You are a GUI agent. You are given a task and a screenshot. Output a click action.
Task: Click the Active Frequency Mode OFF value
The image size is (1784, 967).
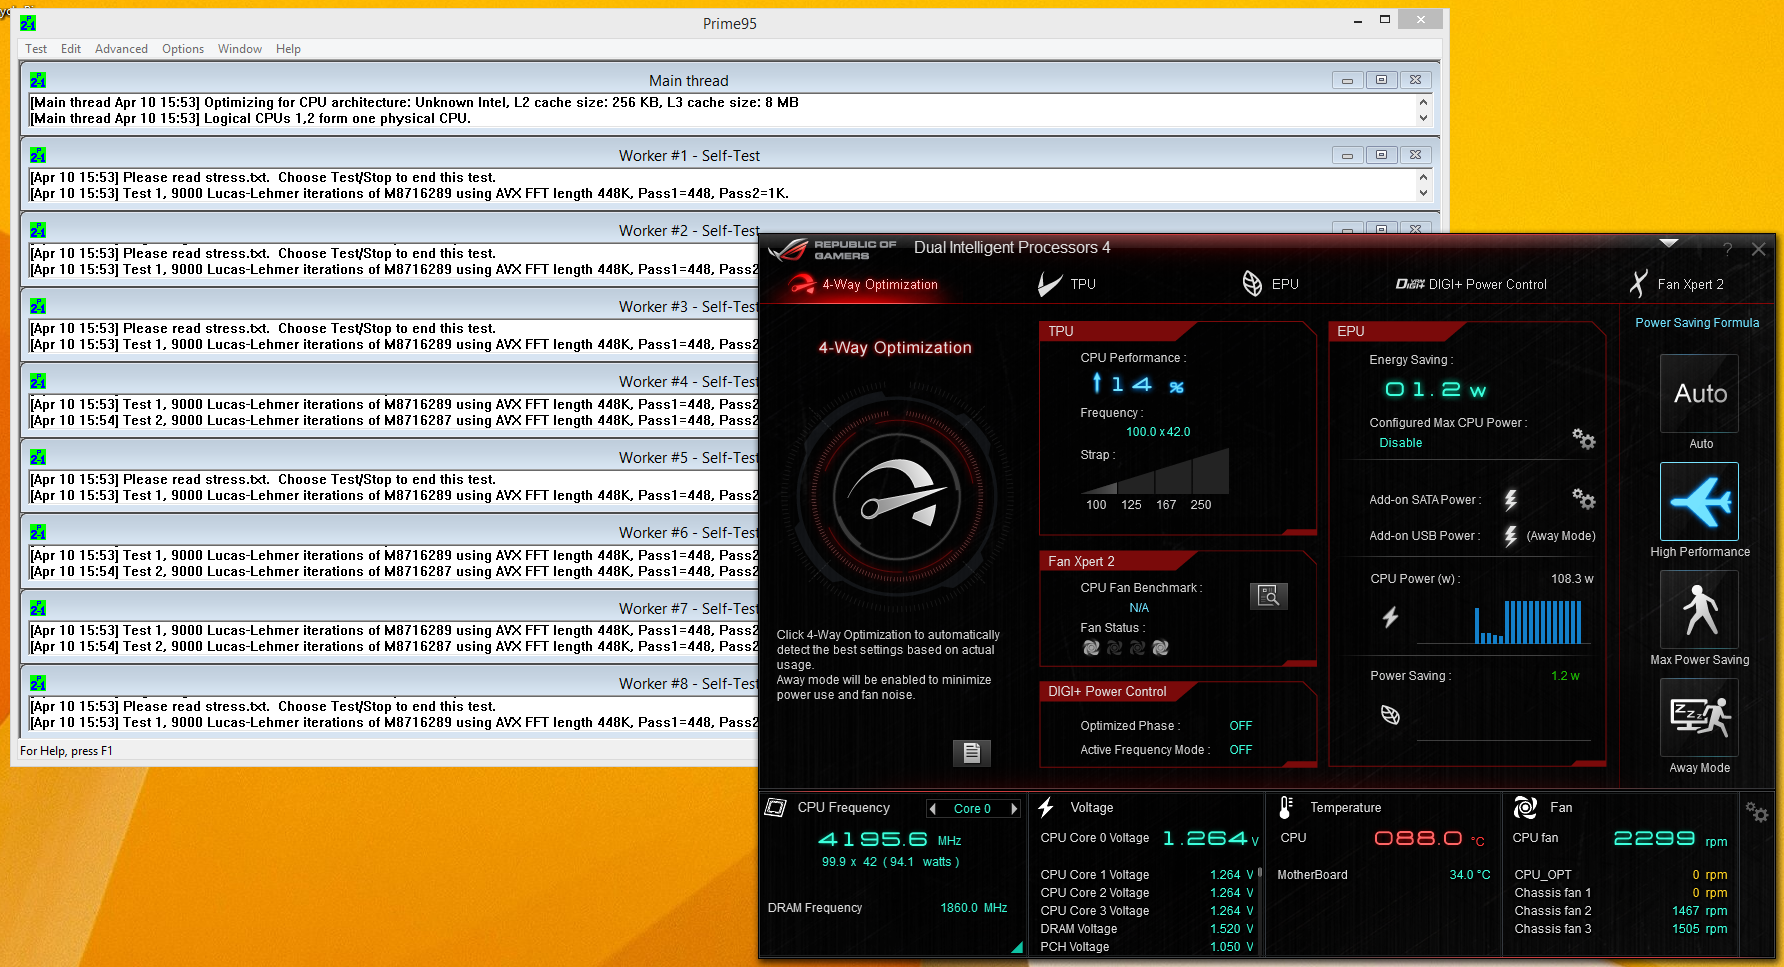pyautogui.click(x=1240, y=750)
